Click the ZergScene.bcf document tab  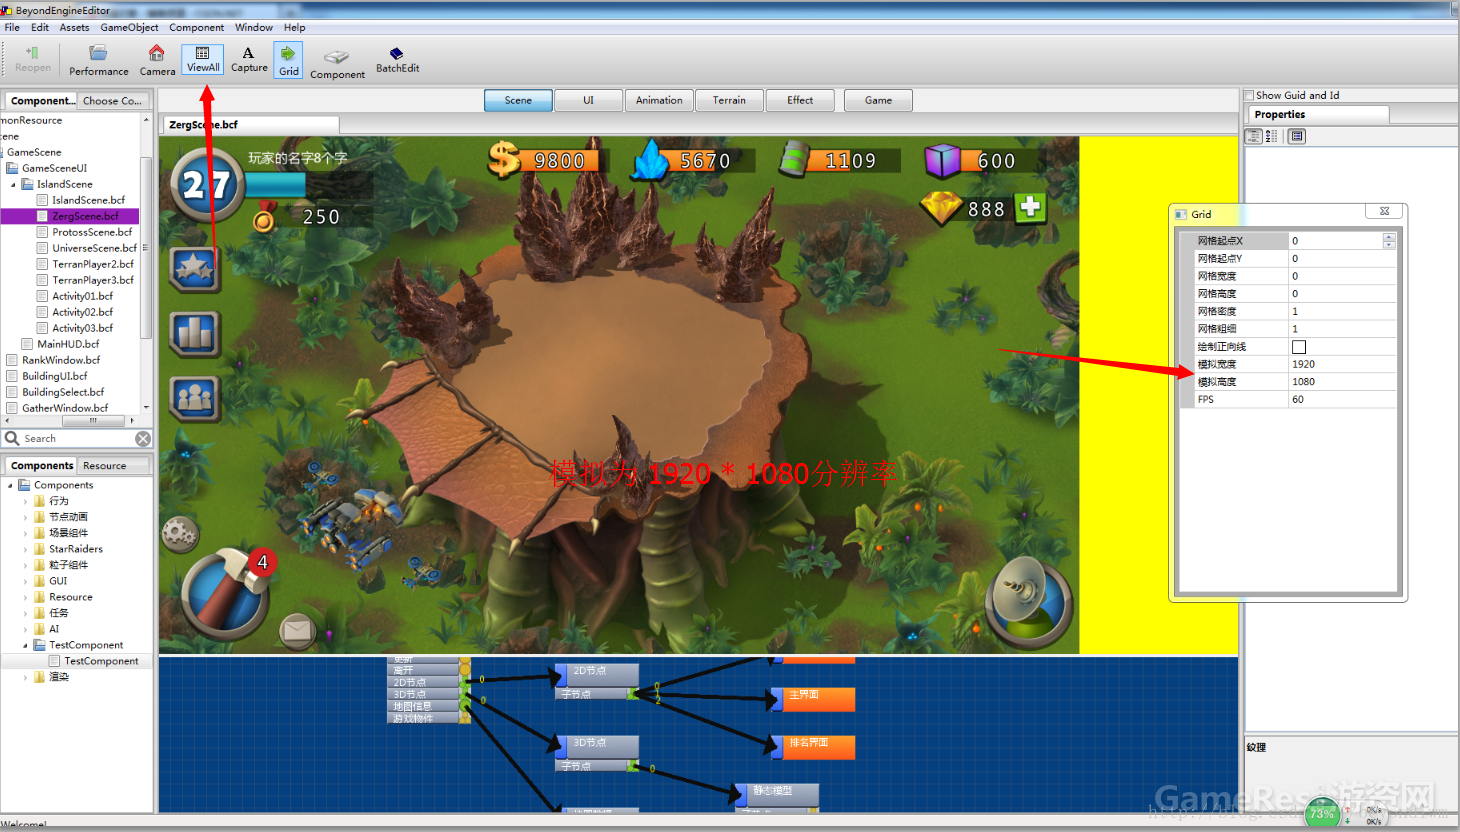(x=249, y=125)
